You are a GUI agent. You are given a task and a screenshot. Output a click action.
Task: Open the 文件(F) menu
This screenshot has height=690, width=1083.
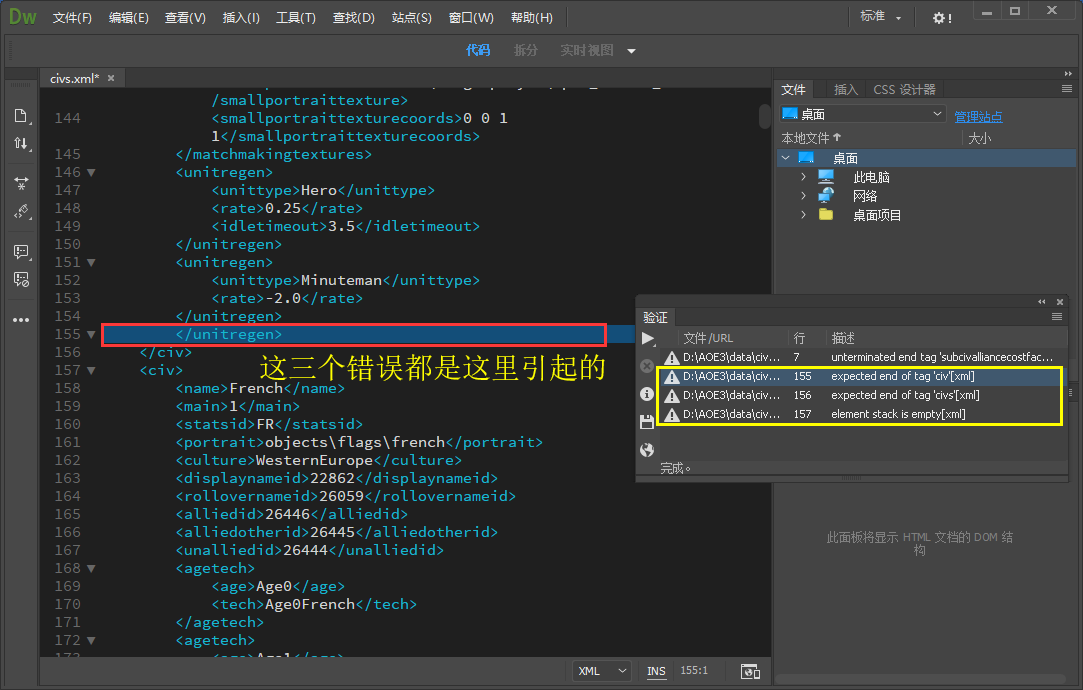[x=72, y=18]
